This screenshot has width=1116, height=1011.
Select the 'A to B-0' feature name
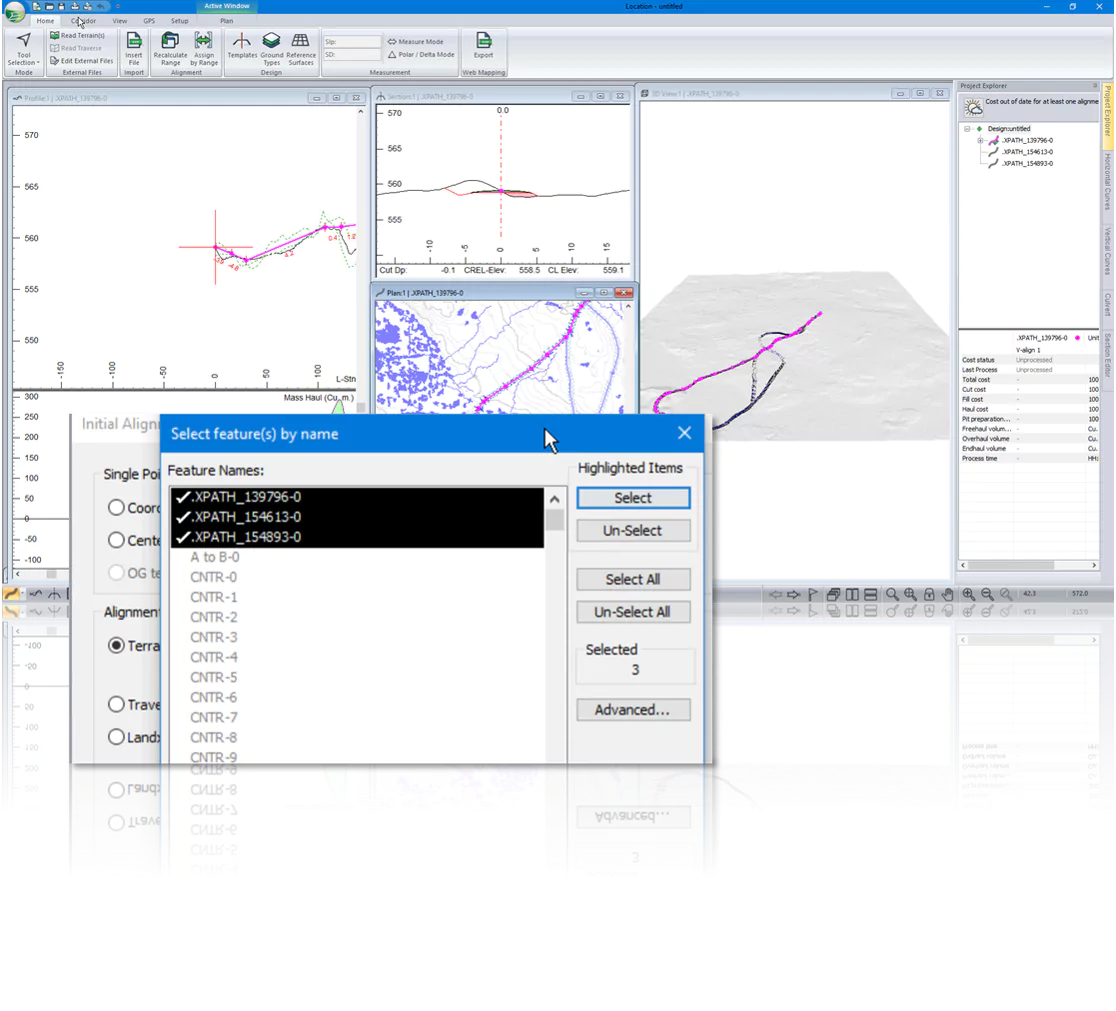click(x=214, y=557)
